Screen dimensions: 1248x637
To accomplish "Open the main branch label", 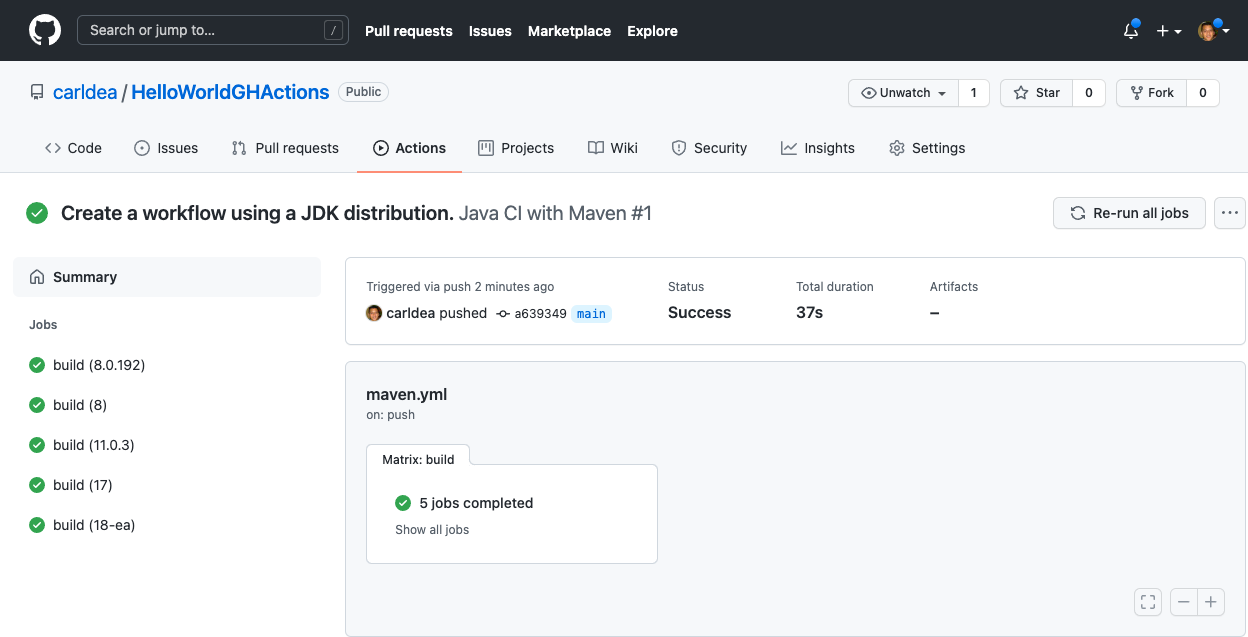I will pos(591,314).
